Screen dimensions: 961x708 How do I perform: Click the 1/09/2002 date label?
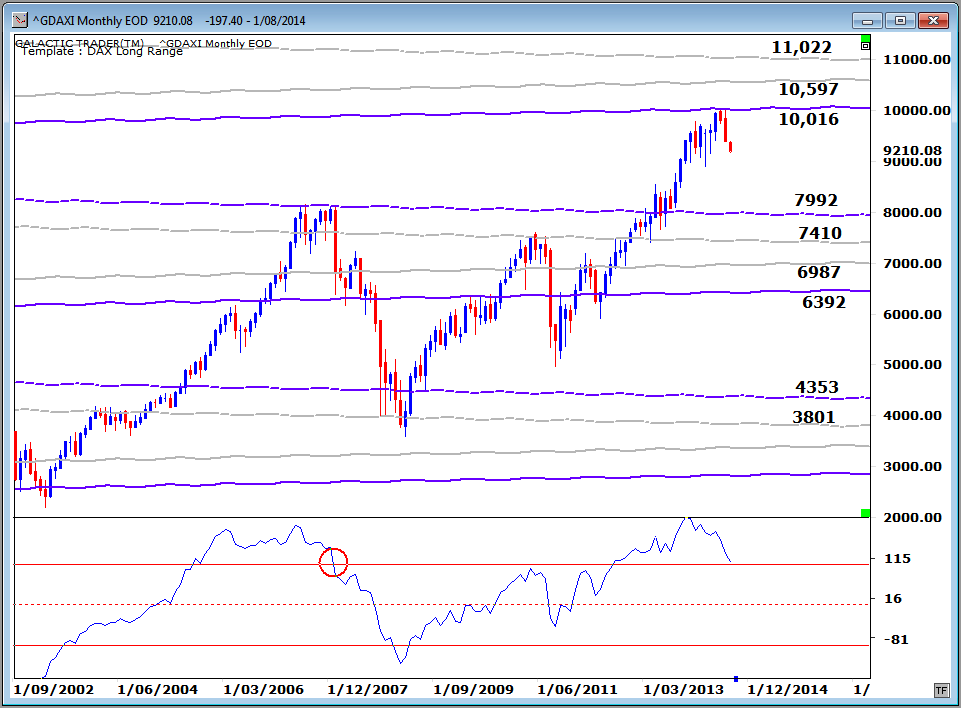[53, 690]
